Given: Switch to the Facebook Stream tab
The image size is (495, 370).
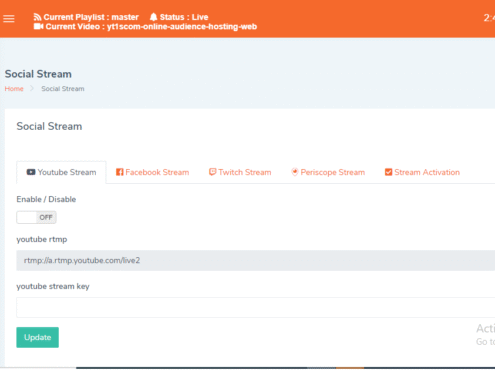Looking at the screenshot, I should (153, 172).
